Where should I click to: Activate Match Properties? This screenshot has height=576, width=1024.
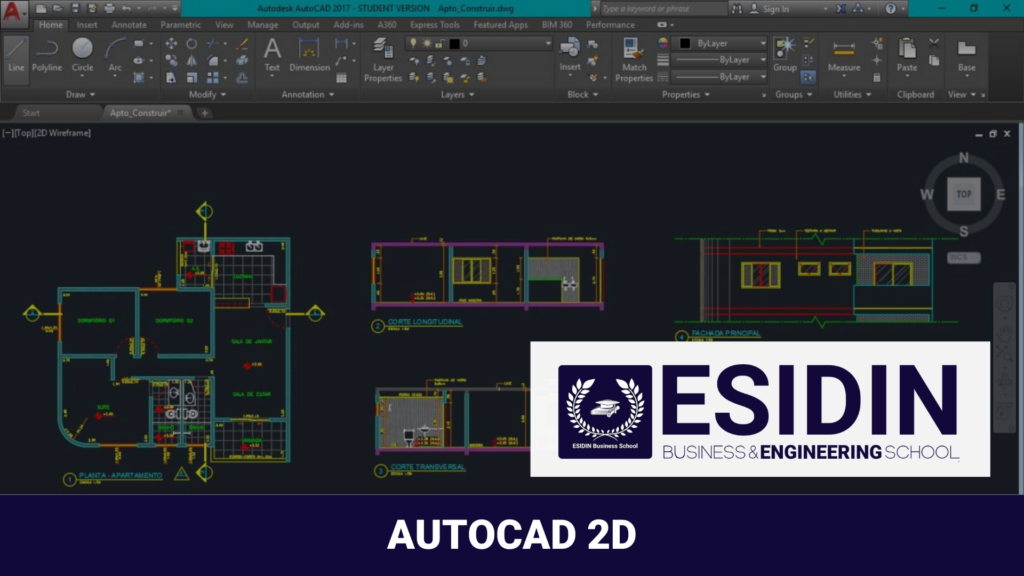click(632, 57)
